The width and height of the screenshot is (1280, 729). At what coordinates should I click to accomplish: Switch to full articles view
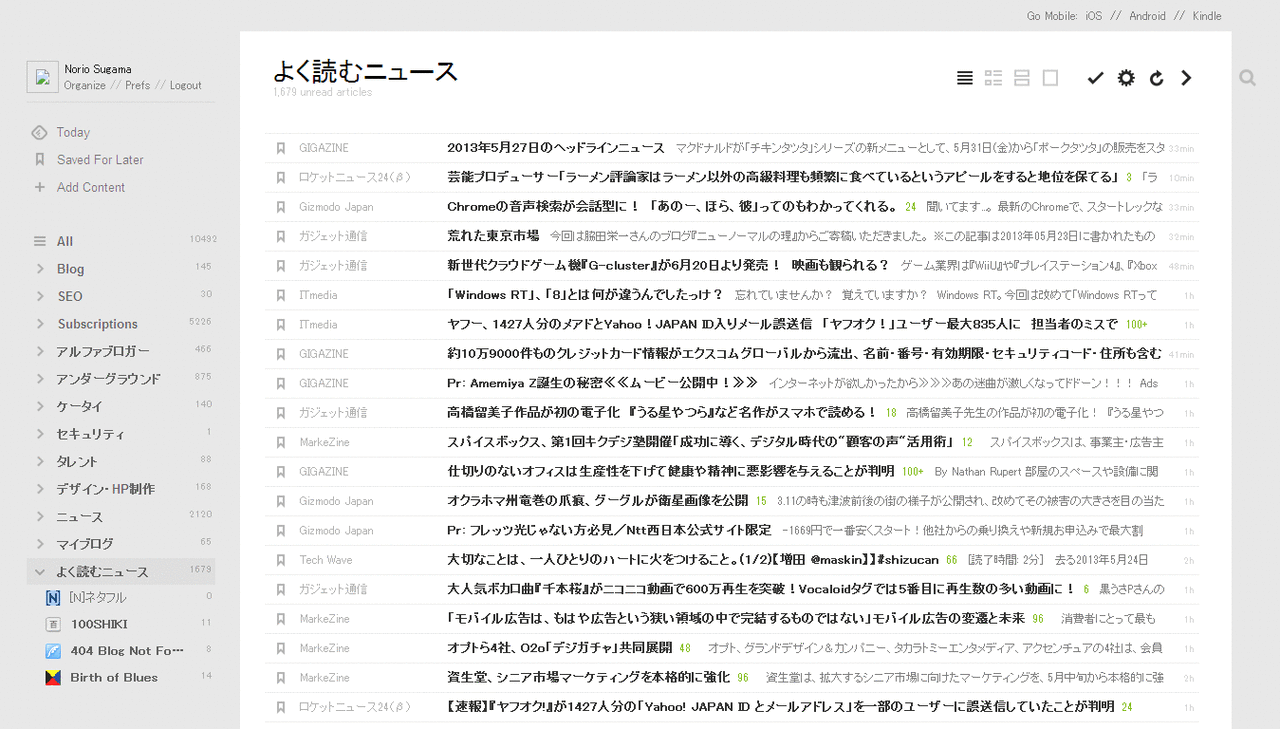(x=1050, y=78)
